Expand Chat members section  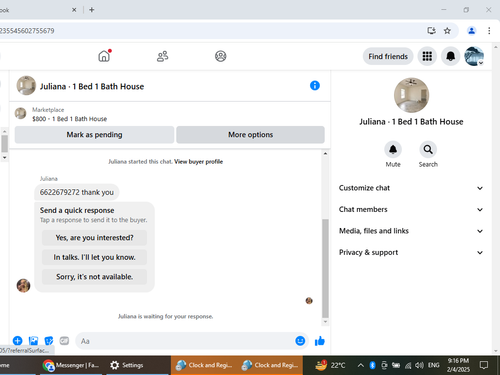[x=411, y=209]
